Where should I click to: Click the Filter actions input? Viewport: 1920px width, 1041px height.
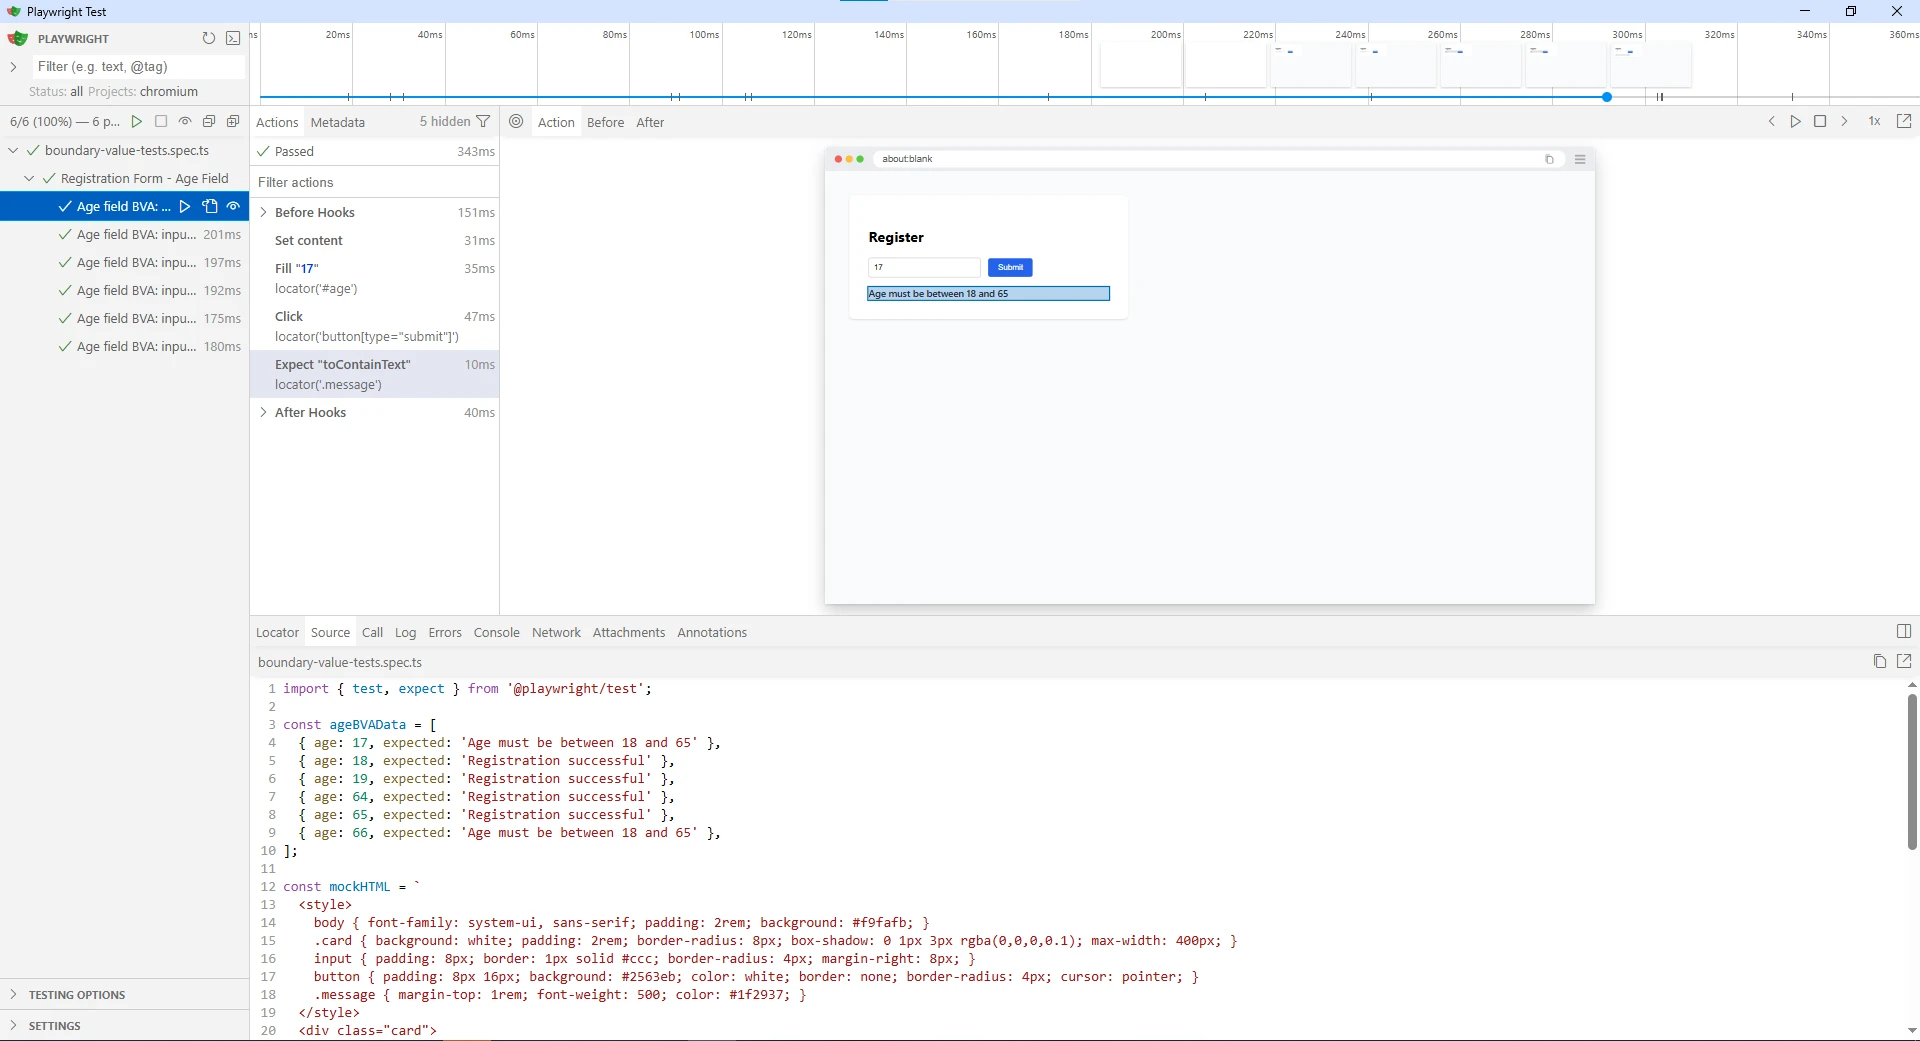pyautogui.click(x=375, y=182)
